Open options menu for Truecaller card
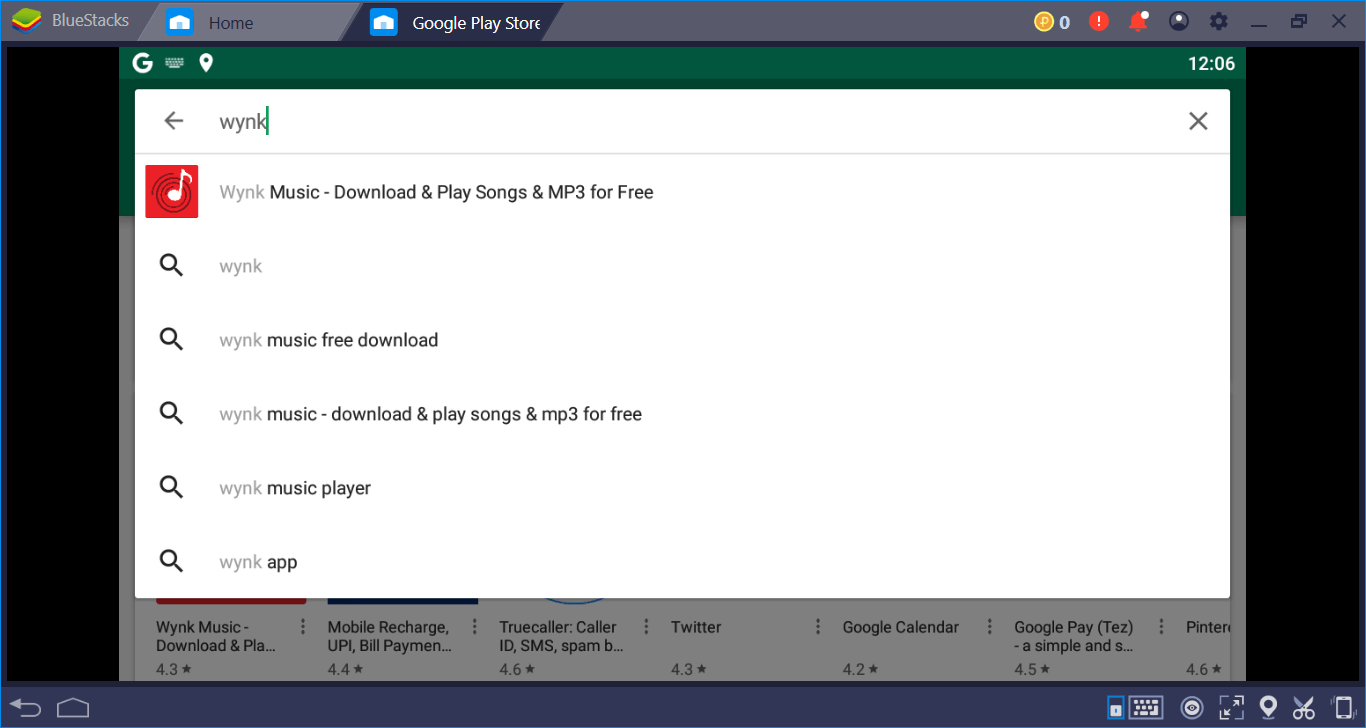This screenshot has height=728, width=1366. (x=646, y=627)
